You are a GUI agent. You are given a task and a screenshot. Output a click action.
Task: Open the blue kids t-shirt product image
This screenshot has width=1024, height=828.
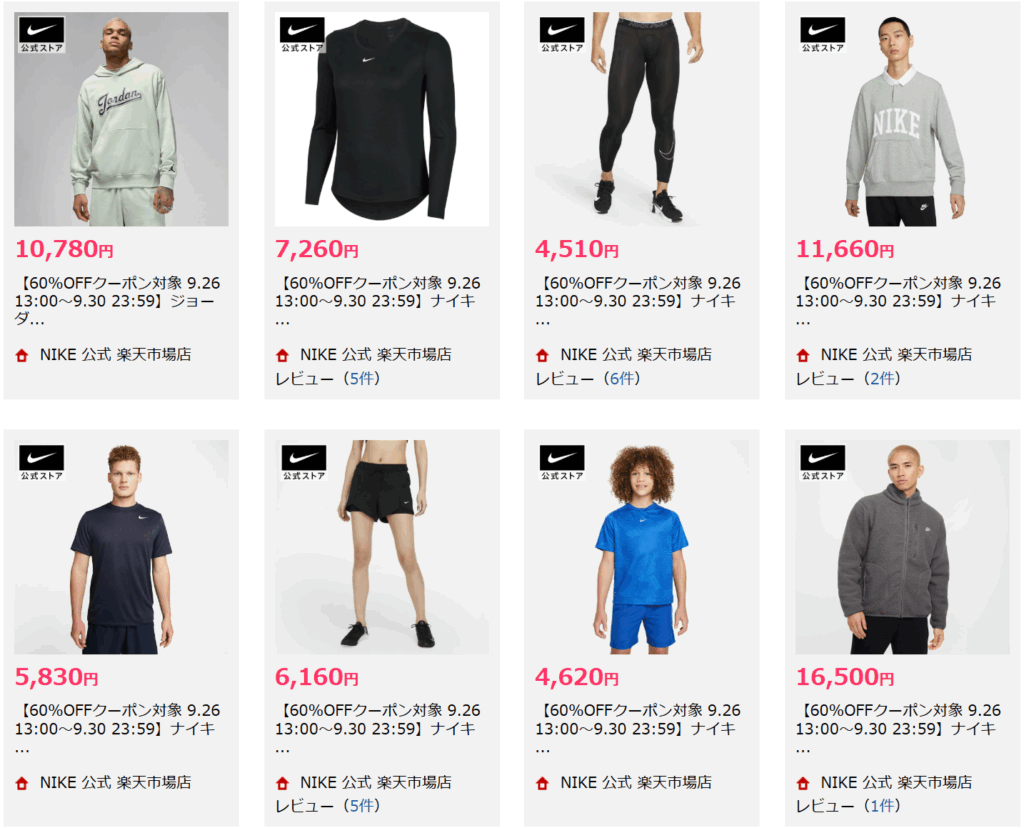click(x=641, y=547)
